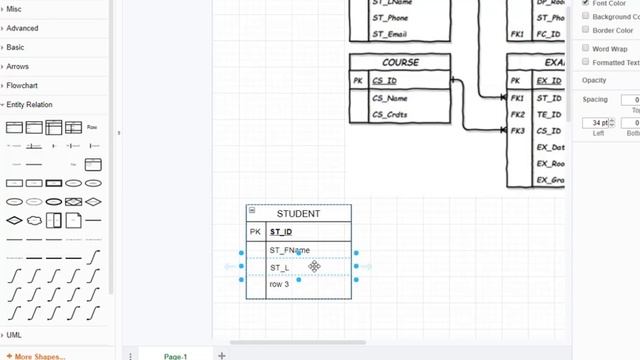Collapse the STUDENT table using its minus icon
This screenshot has width=640, height=360.
(252, 210)
